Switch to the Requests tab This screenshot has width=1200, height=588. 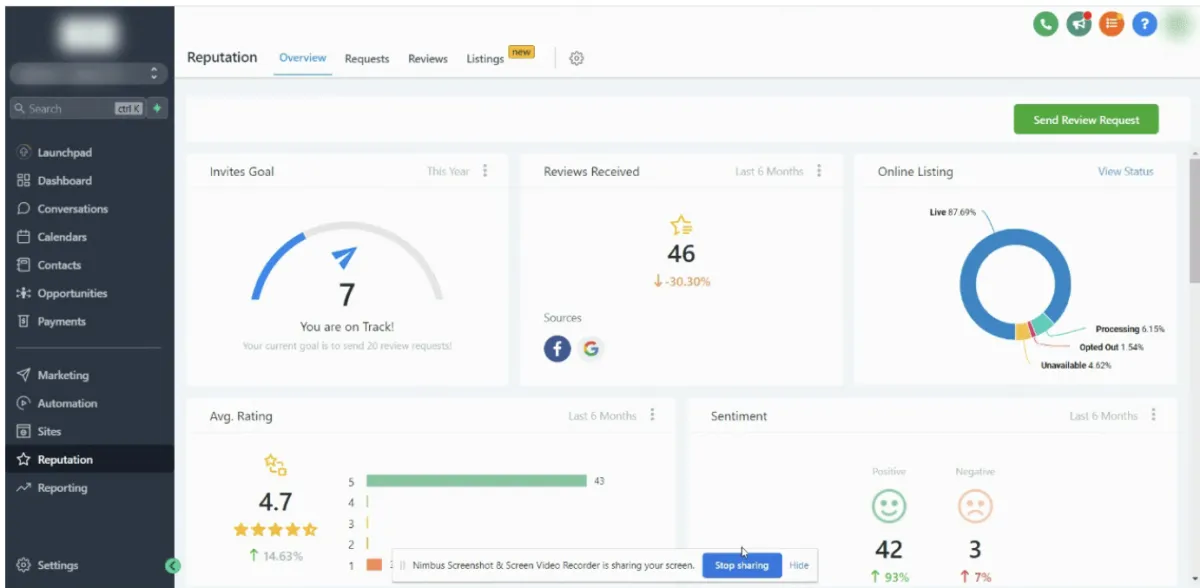click(x=367, y=59)
